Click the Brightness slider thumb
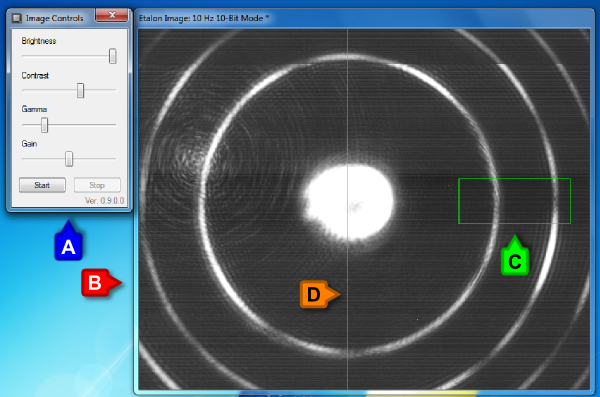Screen dimensions: 600x397 point(112,56)
